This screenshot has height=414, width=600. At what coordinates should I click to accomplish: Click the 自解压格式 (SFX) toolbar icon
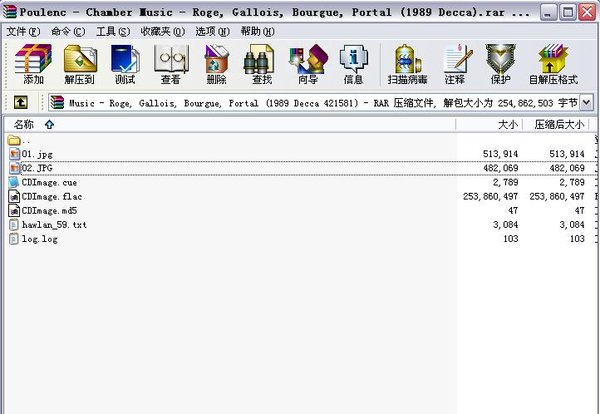pos(553,59)
